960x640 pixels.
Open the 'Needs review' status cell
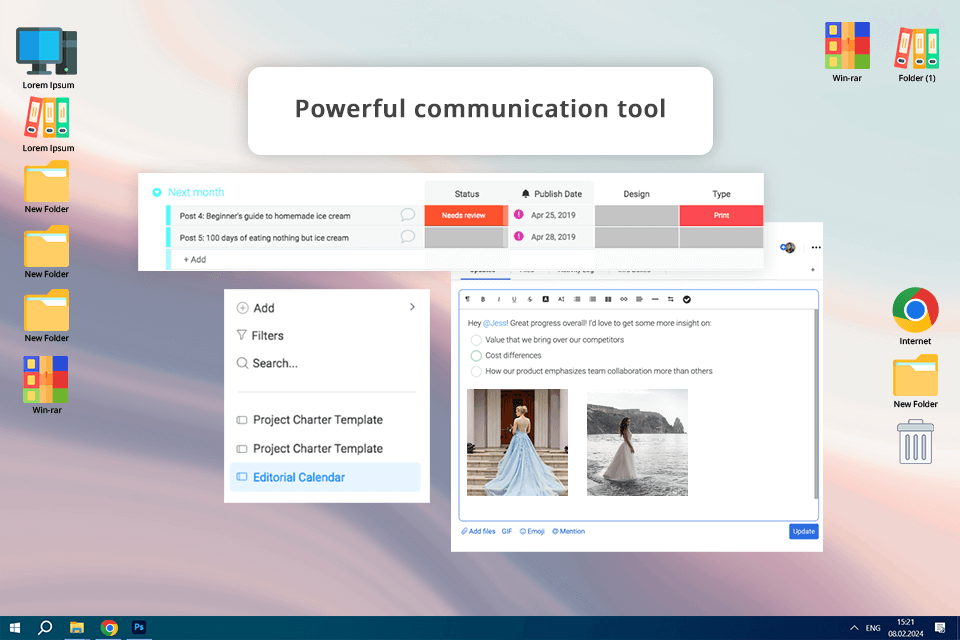click(466, 215)
